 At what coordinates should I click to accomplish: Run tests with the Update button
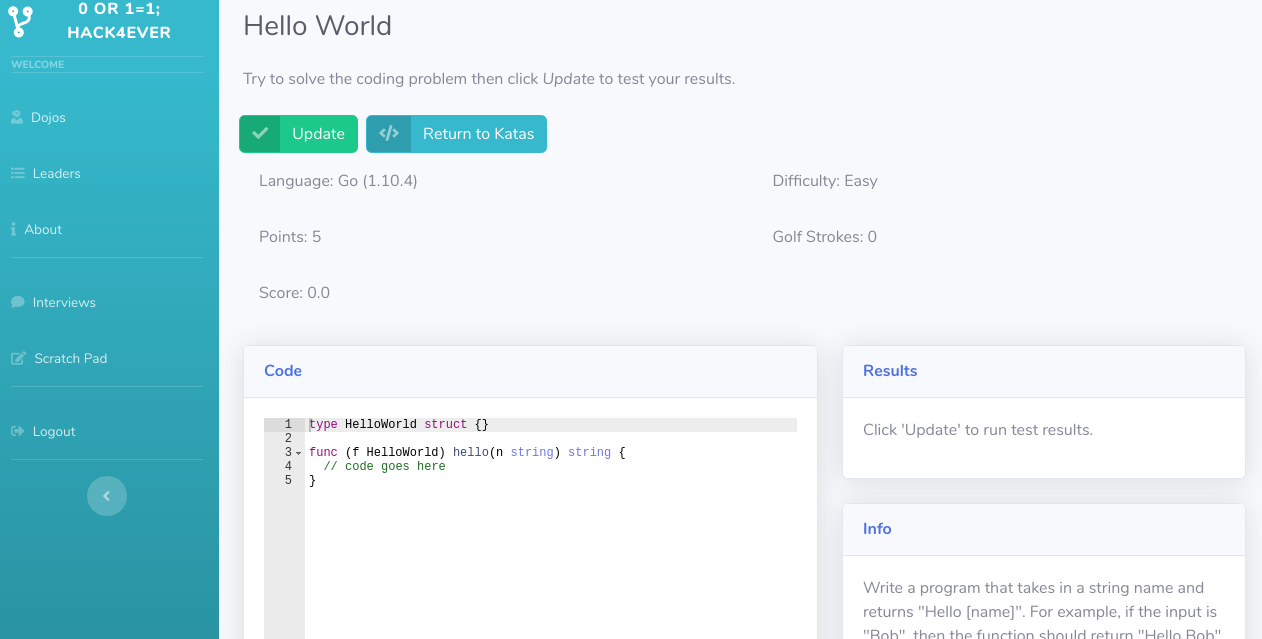(x=298, y=134)
